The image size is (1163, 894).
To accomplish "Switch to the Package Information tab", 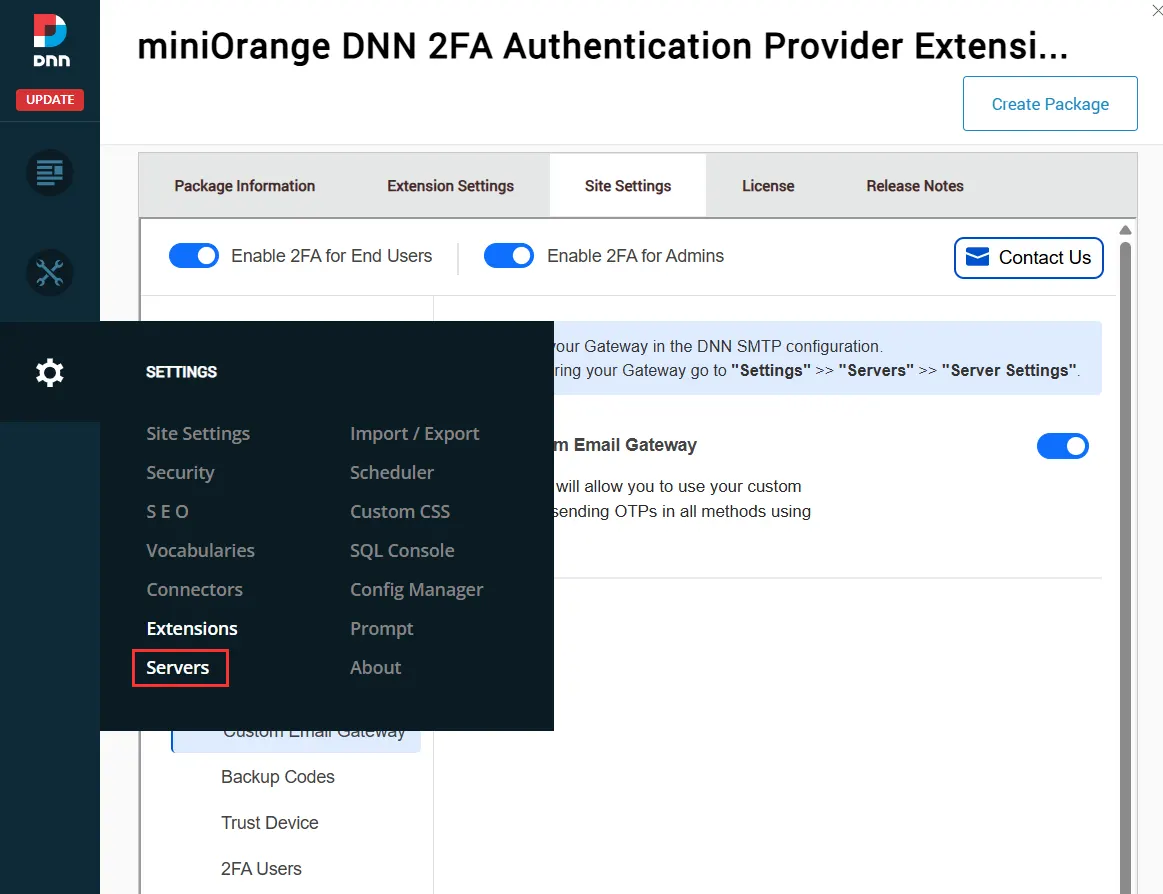I will (x=244, y=185).
